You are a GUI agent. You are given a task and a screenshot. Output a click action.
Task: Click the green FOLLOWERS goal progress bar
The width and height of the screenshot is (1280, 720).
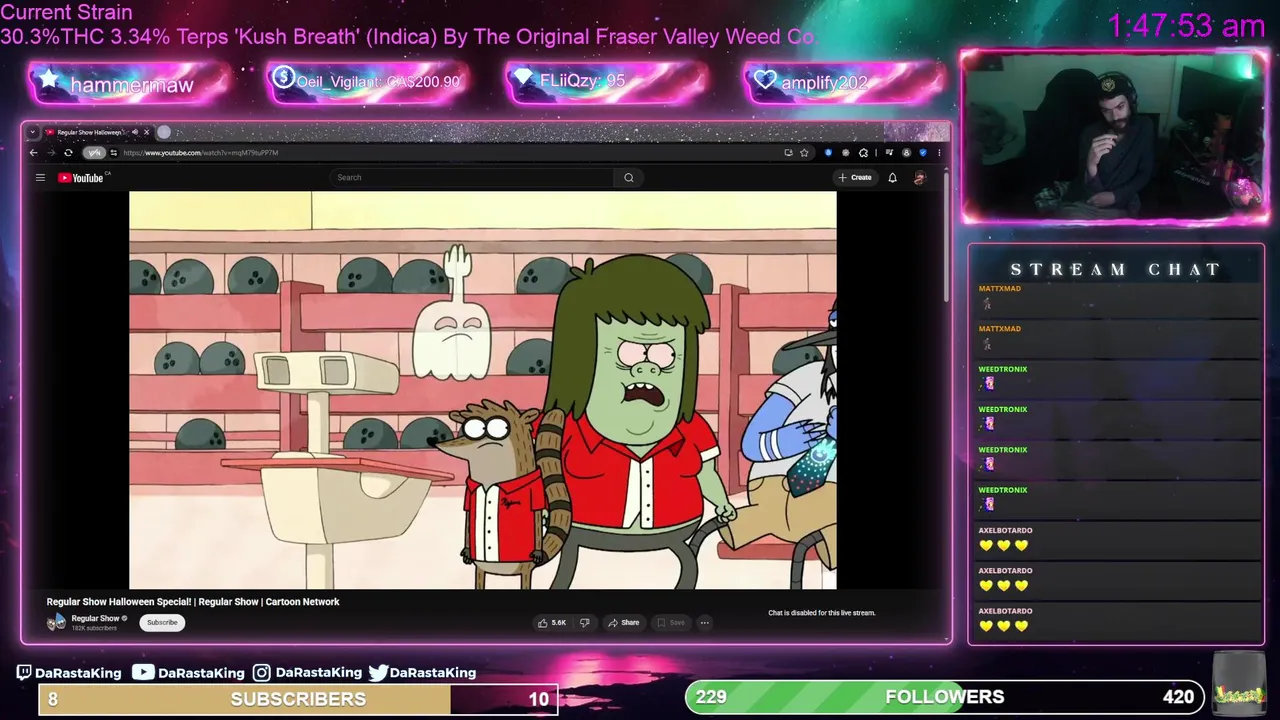944,697
